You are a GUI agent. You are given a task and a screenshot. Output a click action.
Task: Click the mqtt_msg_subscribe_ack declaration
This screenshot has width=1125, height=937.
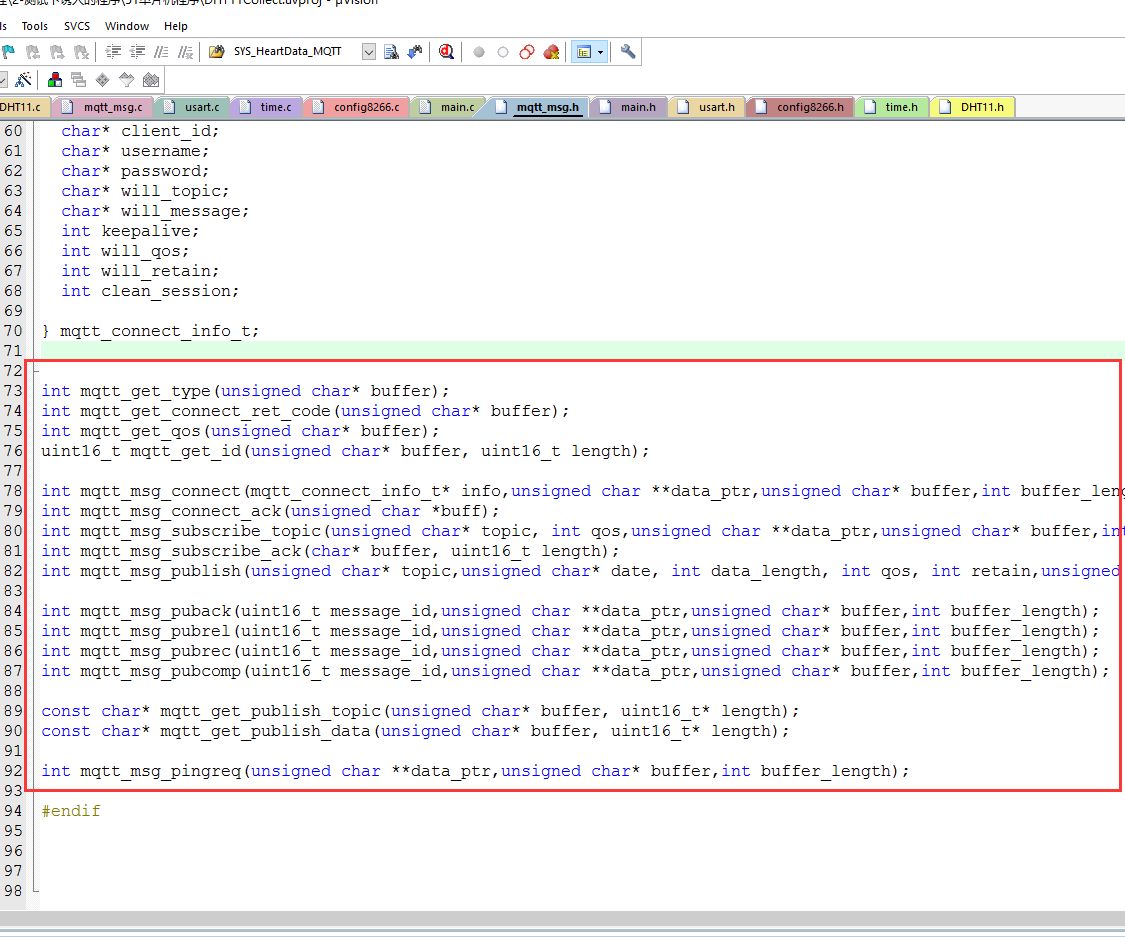point(330,551)
